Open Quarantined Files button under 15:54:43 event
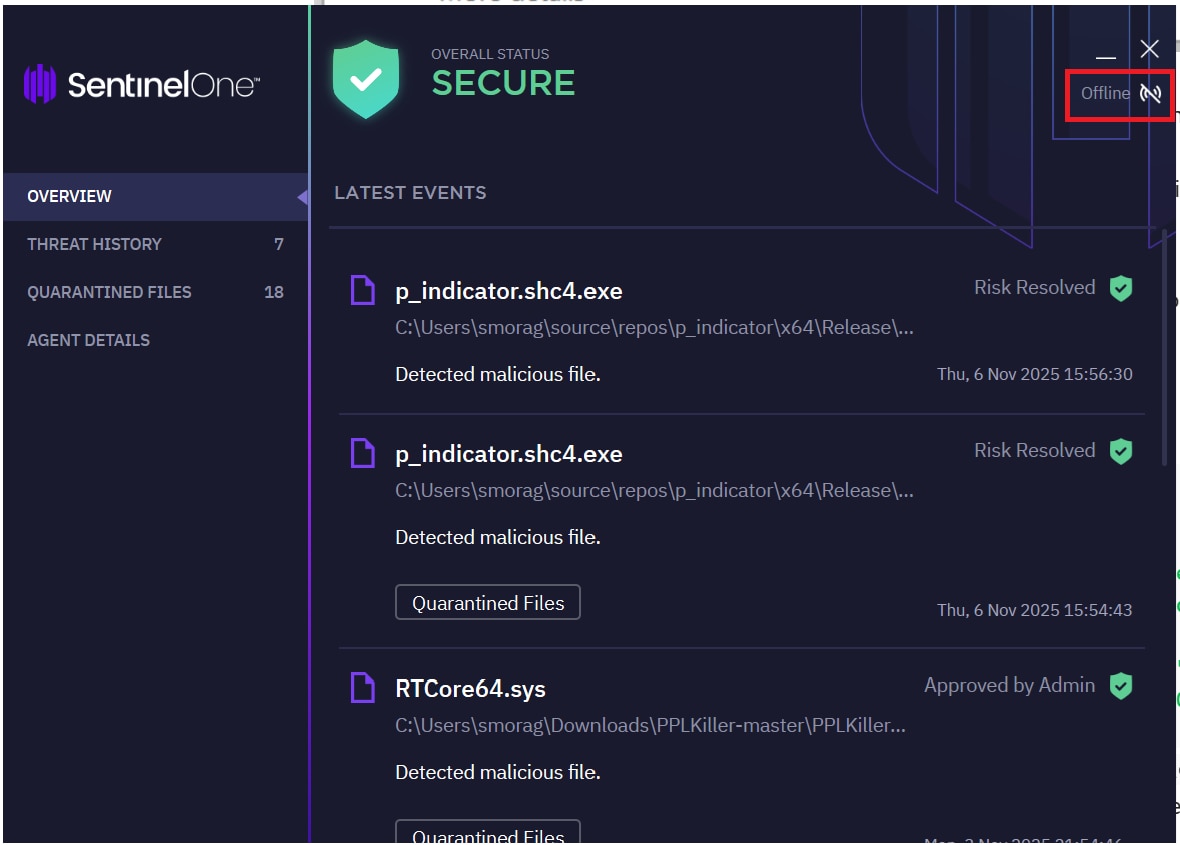1180x845 pixels. 488,603
